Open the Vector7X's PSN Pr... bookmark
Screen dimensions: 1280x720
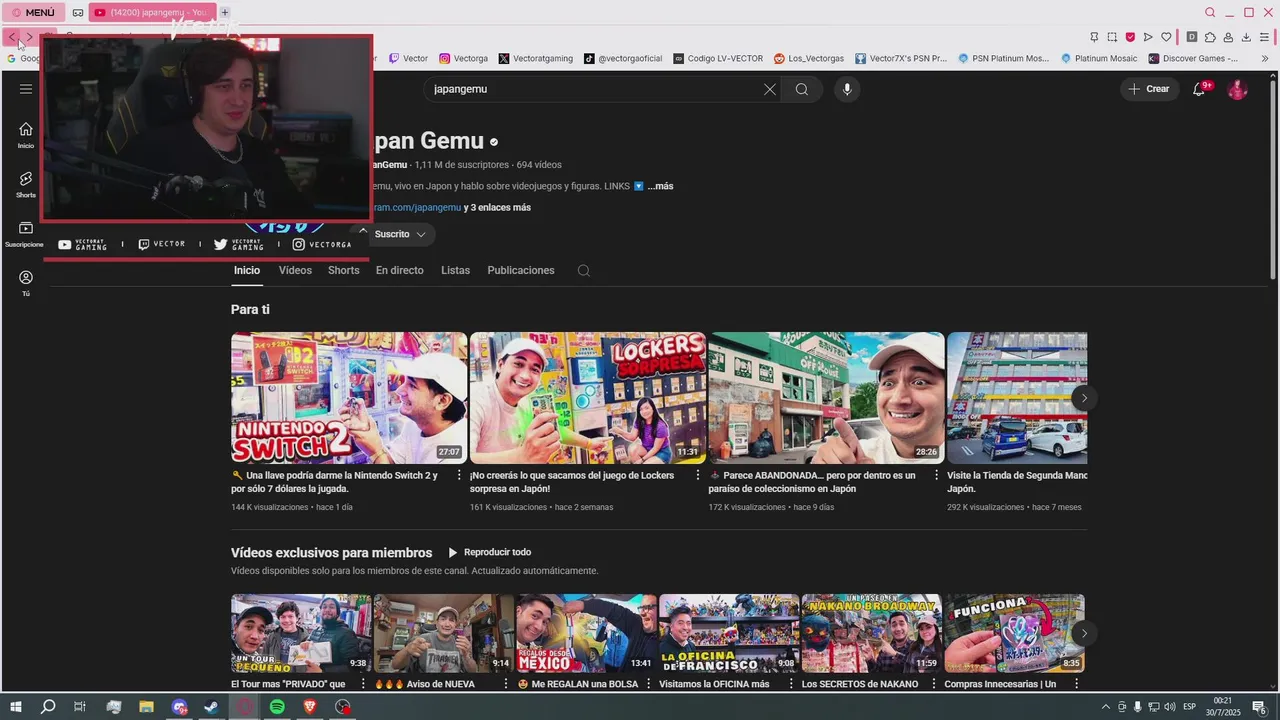point(901,58)
